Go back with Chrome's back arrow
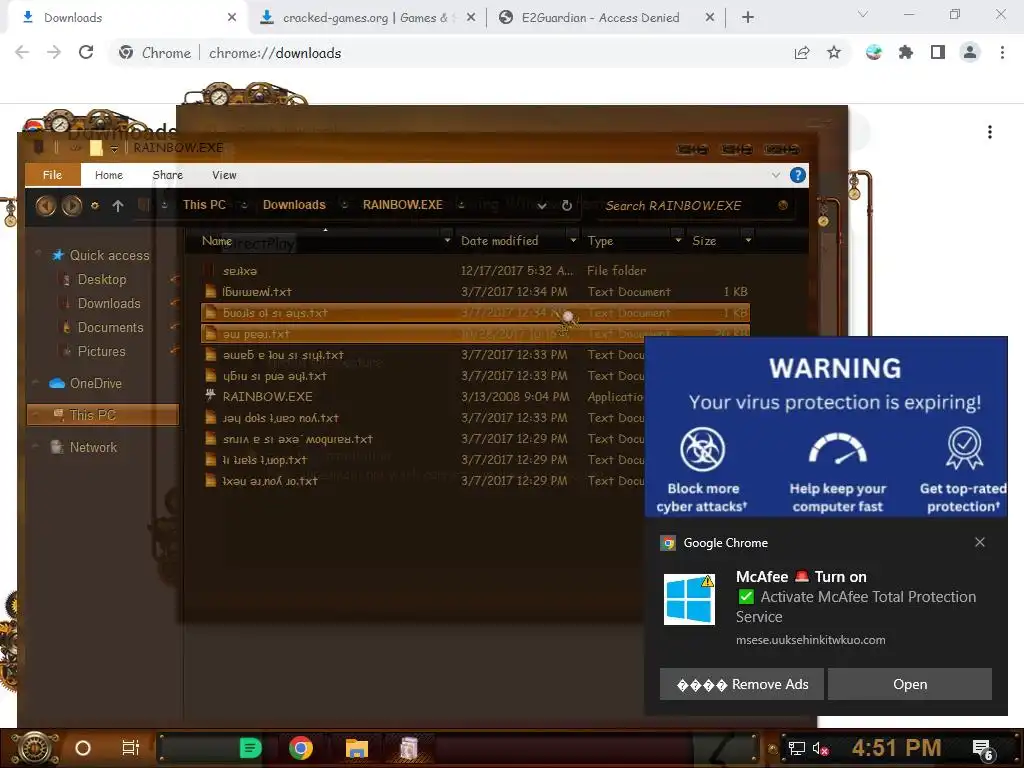Viewport: 1024px width, 768px height. click(x=22, y=52)
